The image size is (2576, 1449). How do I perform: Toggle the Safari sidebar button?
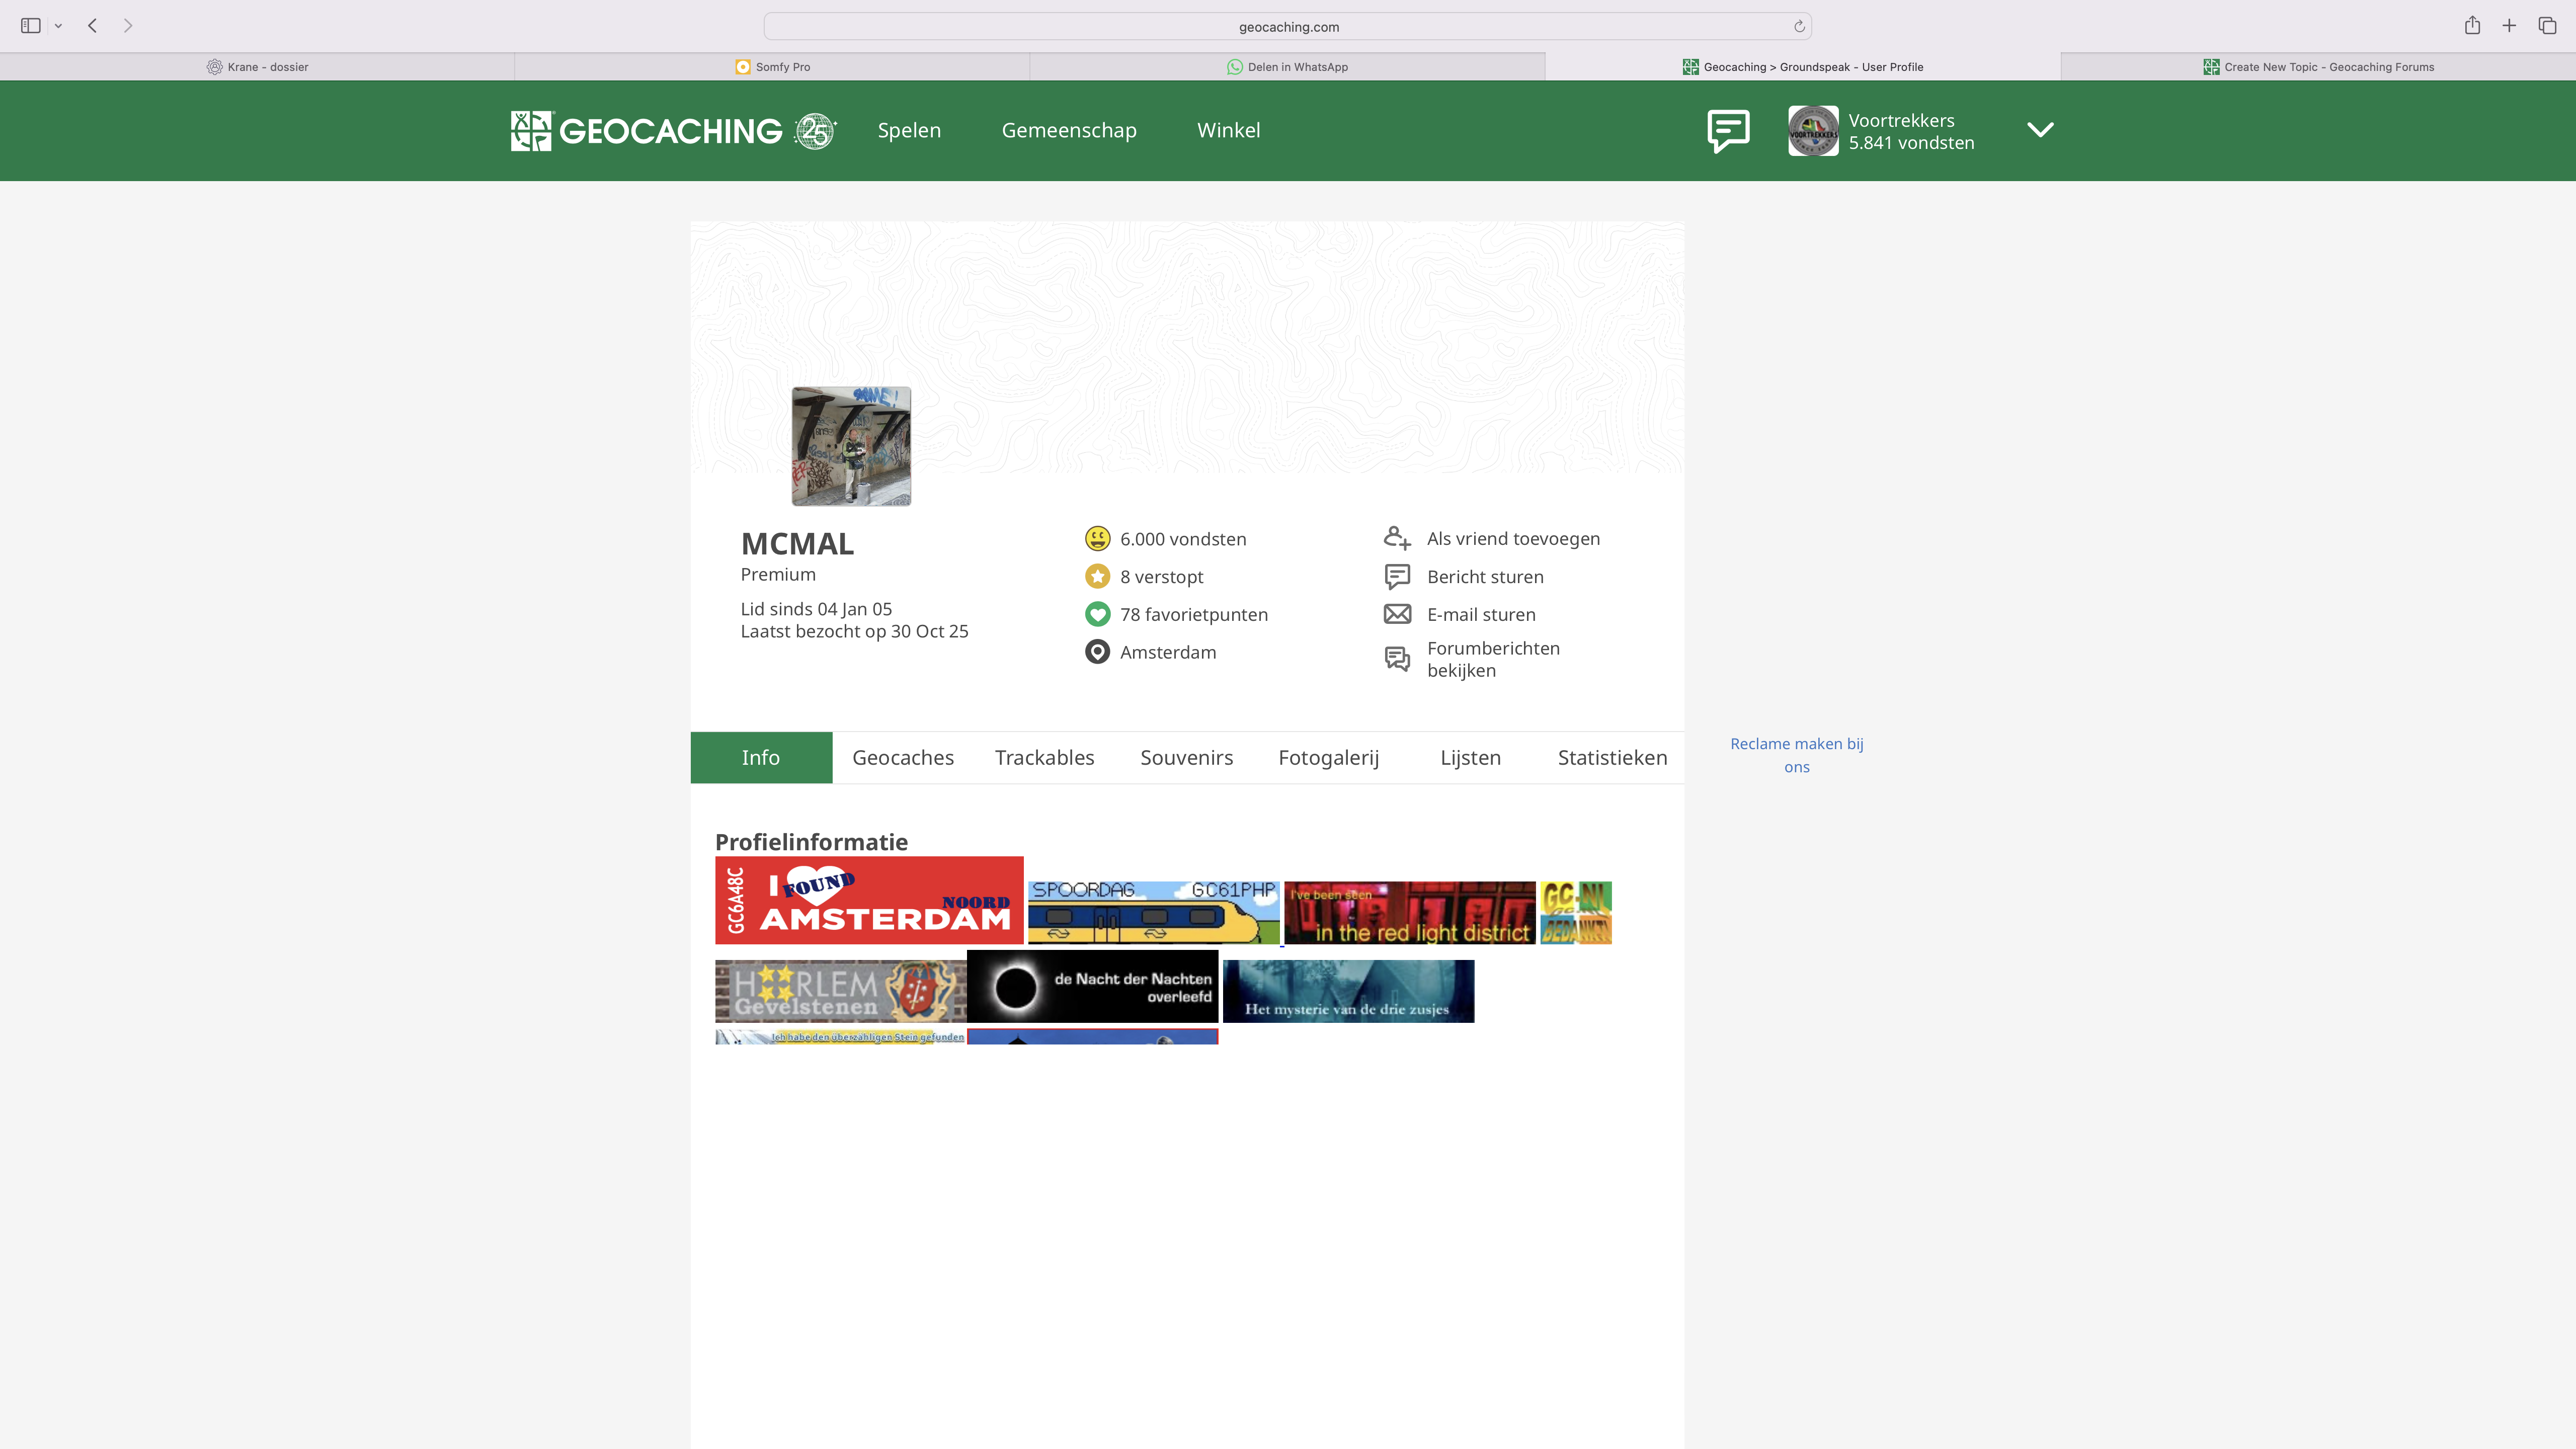pyautogui.click(x=31, y=26)
